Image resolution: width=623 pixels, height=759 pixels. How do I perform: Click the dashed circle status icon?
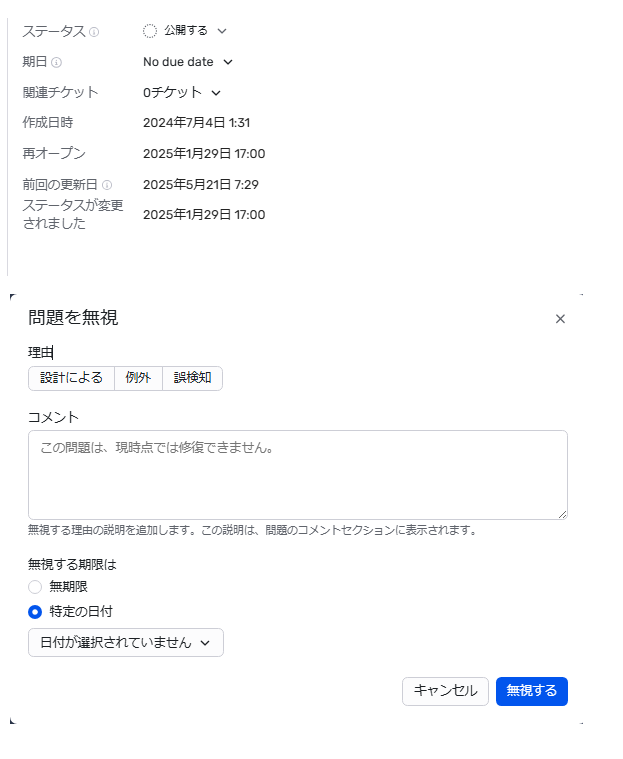pos(150,31)
